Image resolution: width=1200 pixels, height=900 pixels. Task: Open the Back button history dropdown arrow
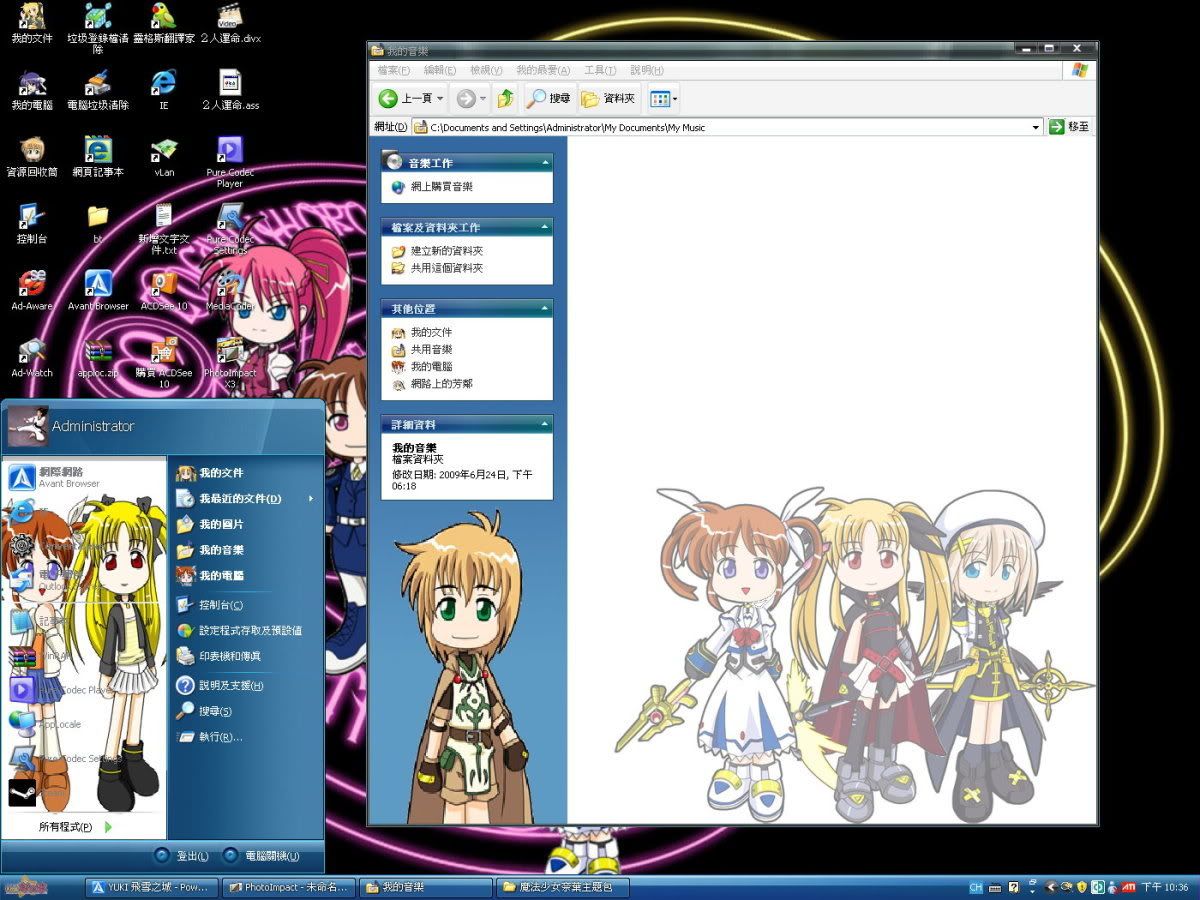tap(441, 98)
